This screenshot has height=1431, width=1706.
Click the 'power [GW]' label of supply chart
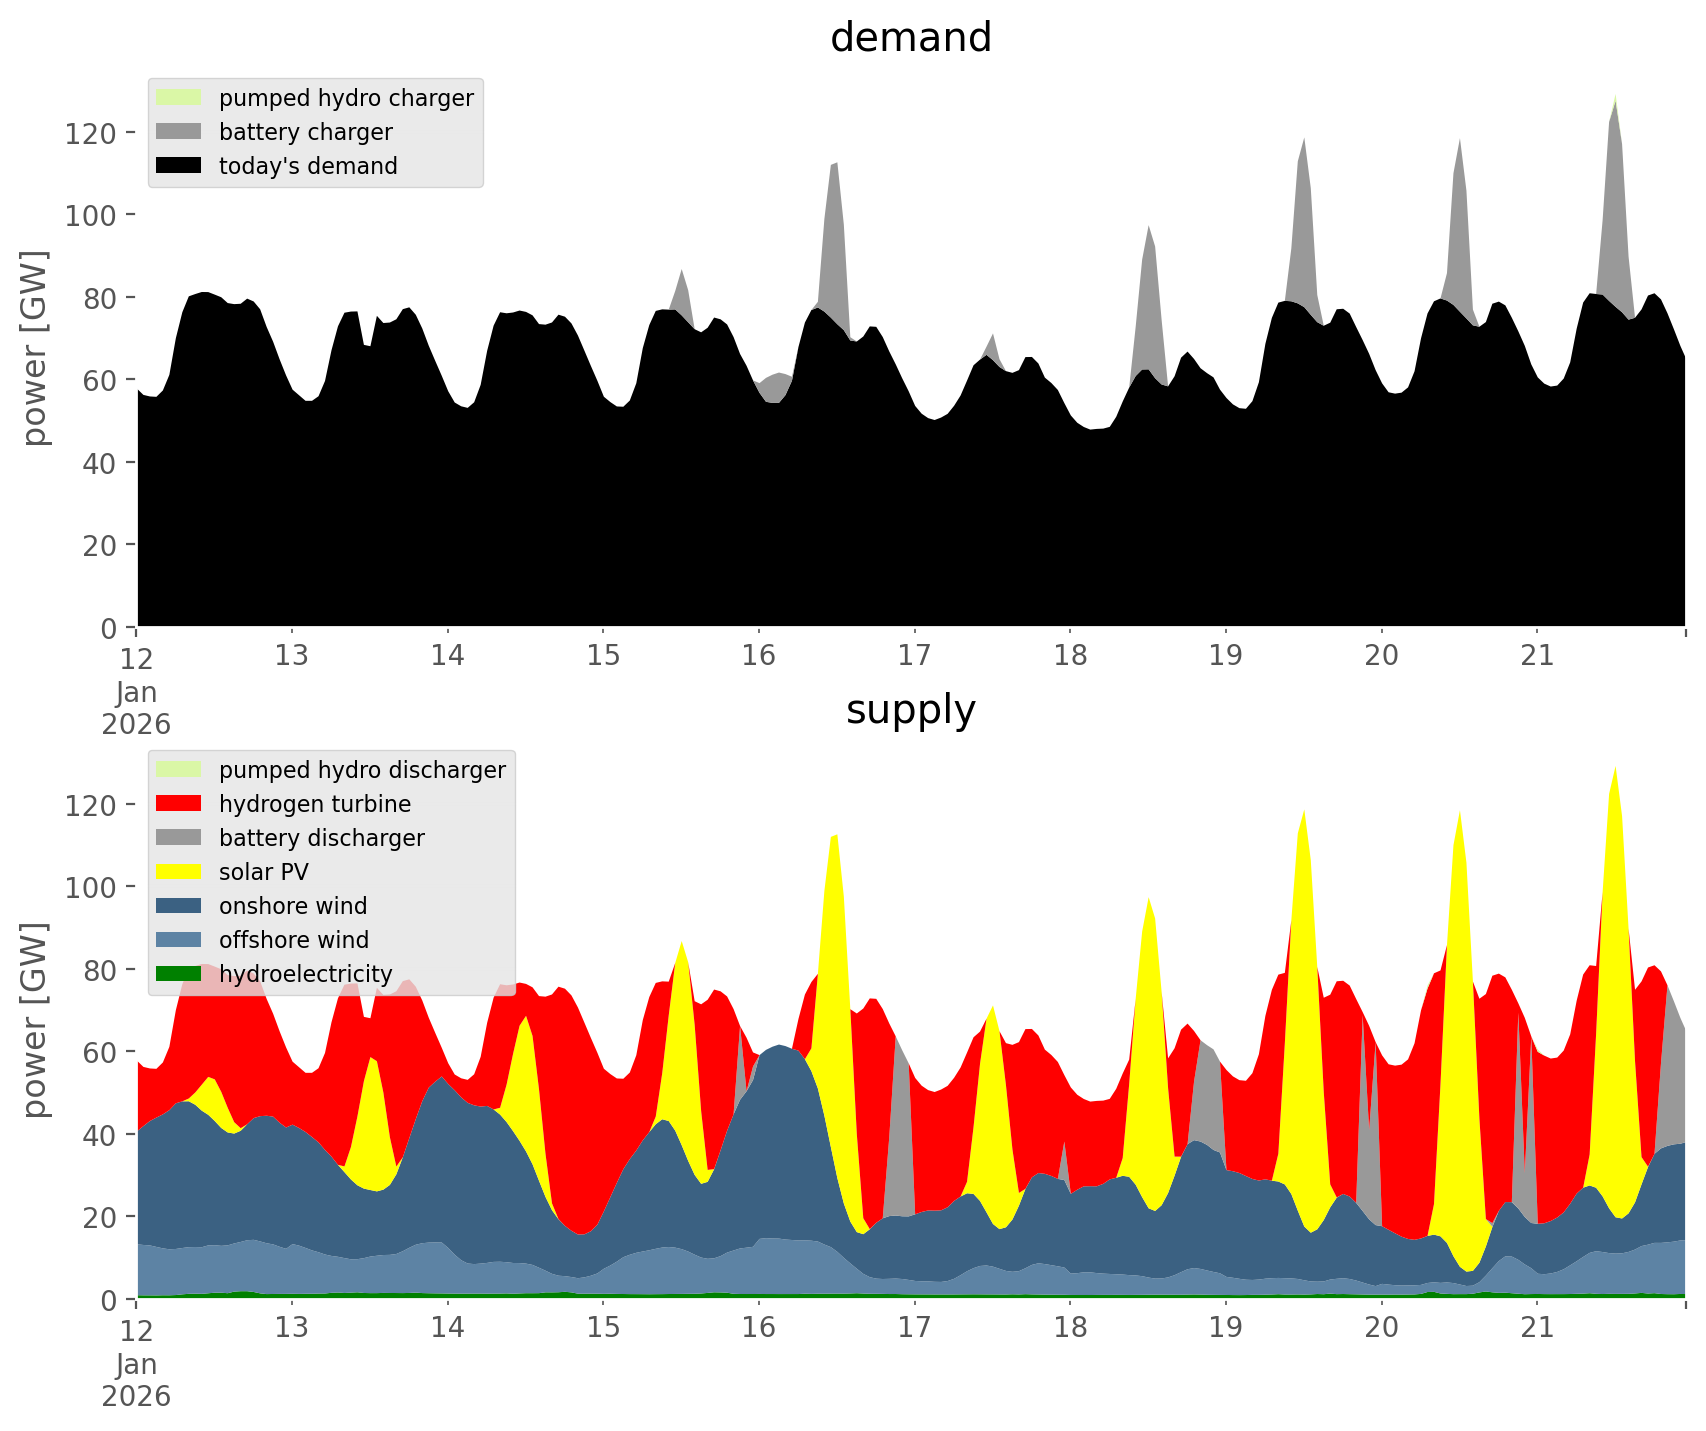pyautogui.click(x=34, y=1020)
